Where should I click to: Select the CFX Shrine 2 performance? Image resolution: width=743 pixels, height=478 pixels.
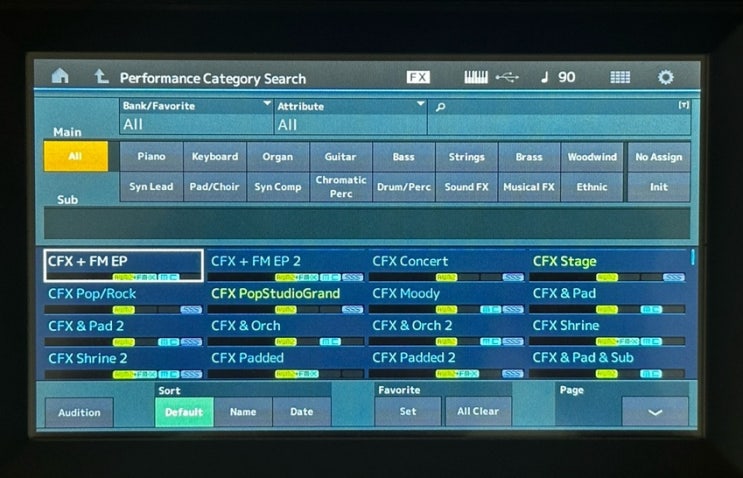coord(123,363)
